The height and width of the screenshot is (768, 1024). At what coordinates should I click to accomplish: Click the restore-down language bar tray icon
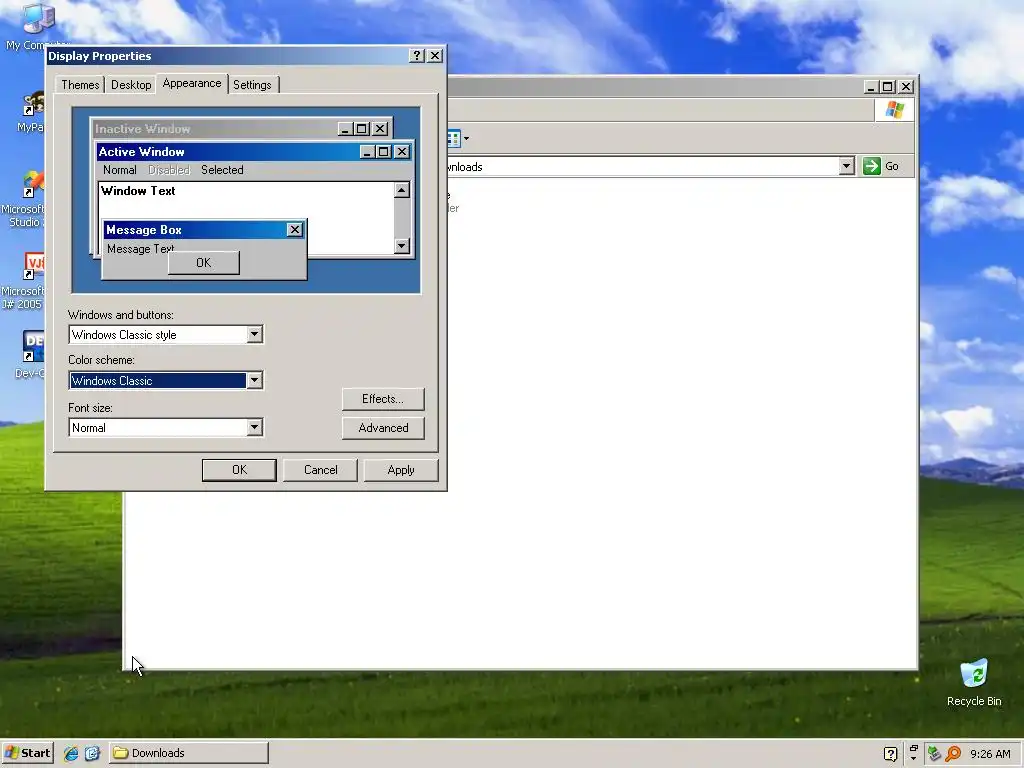point(914,748)
